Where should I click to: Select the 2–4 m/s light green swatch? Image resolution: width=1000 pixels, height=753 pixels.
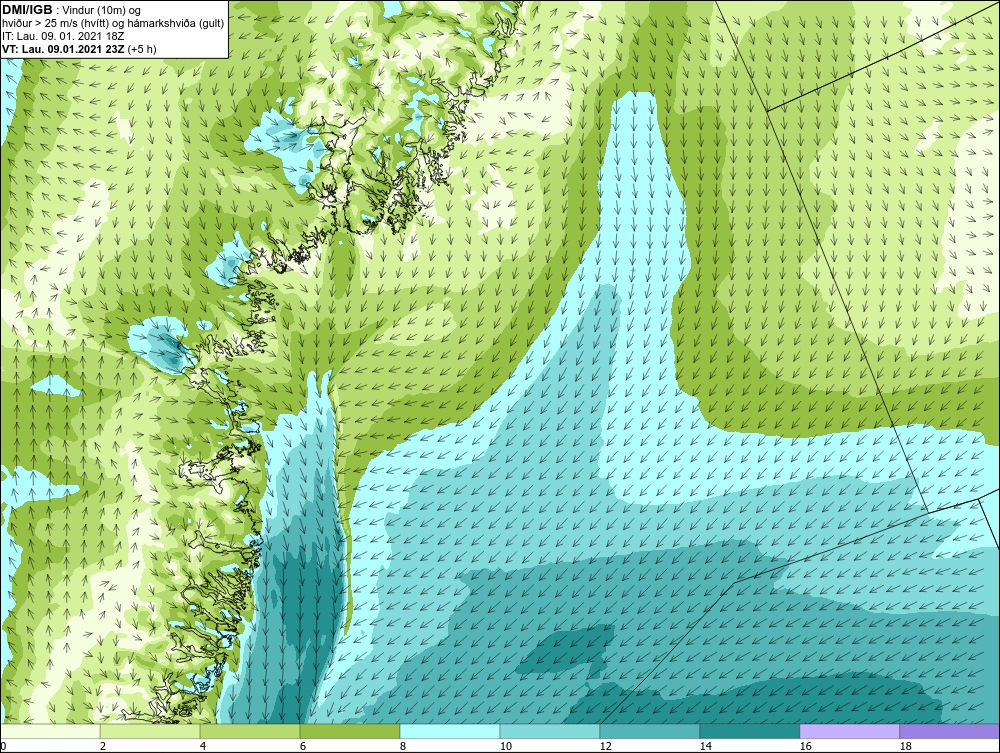151,731
